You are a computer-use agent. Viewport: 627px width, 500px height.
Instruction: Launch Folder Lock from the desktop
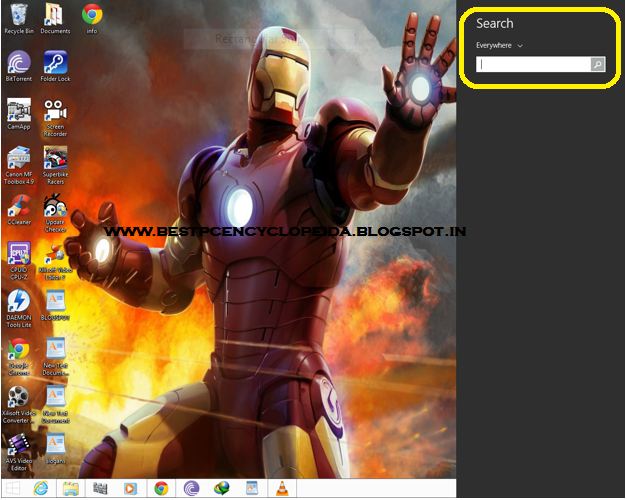click(x=55, y=66)
